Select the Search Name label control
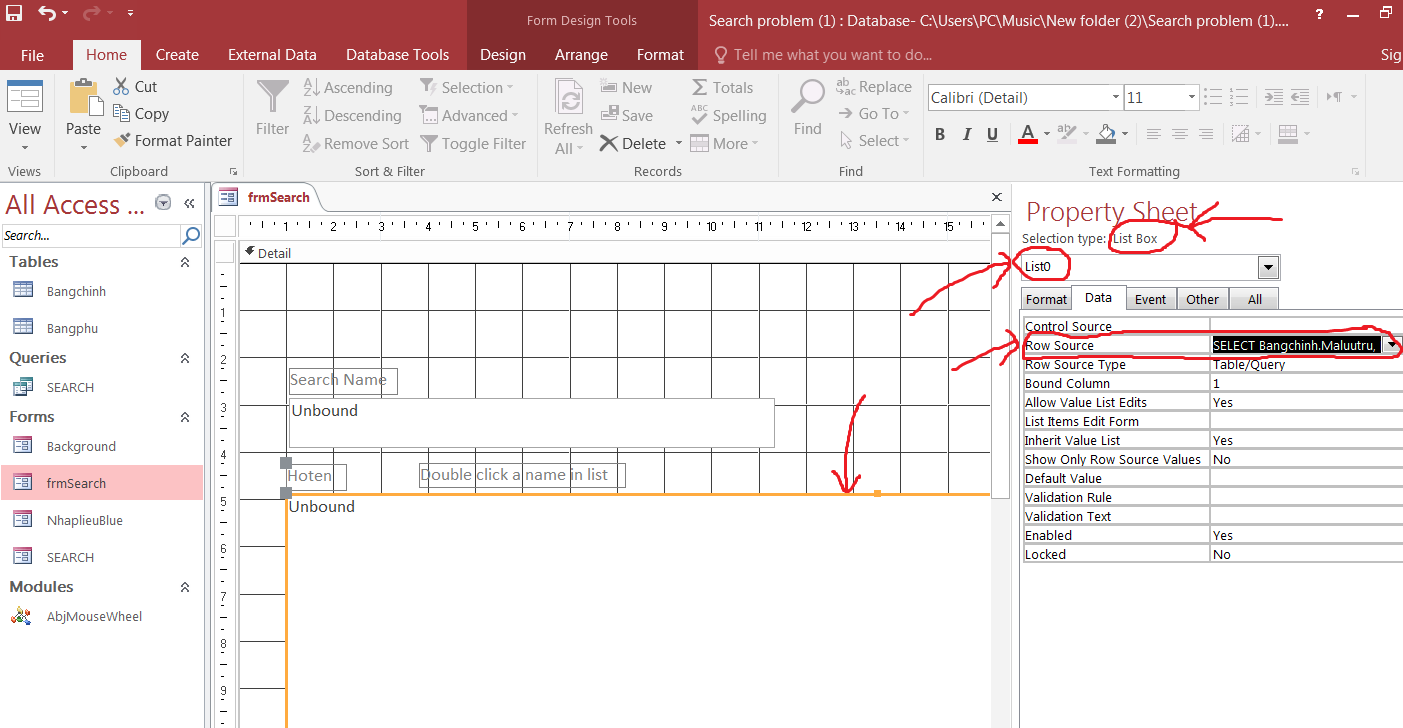The height and width of the screenshot is (728, 1403). coord(343,381)
